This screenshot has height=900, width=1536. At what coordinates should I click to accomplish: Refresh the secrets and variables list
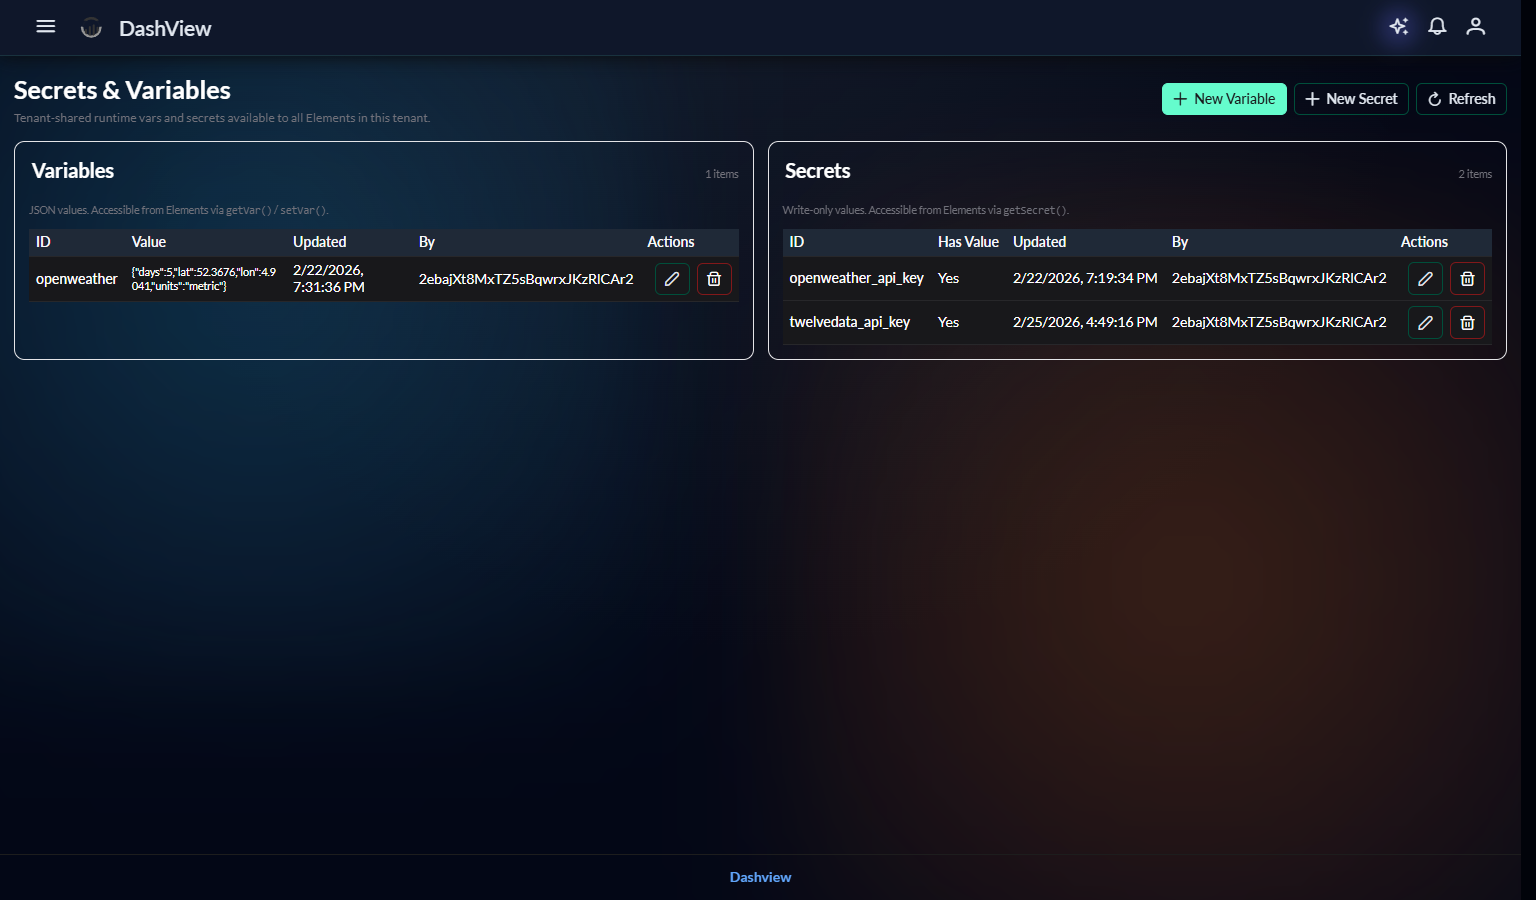coord(1461,99)
